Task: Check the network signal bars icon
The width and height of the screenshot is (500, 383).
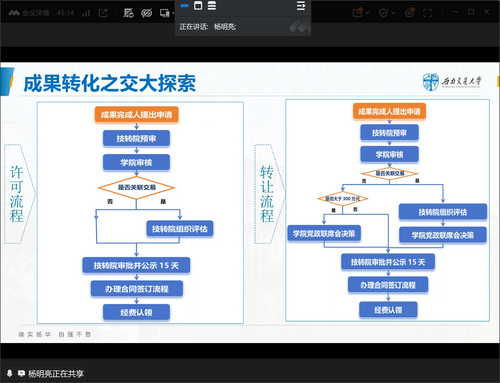Action: (x=86, y=13)
